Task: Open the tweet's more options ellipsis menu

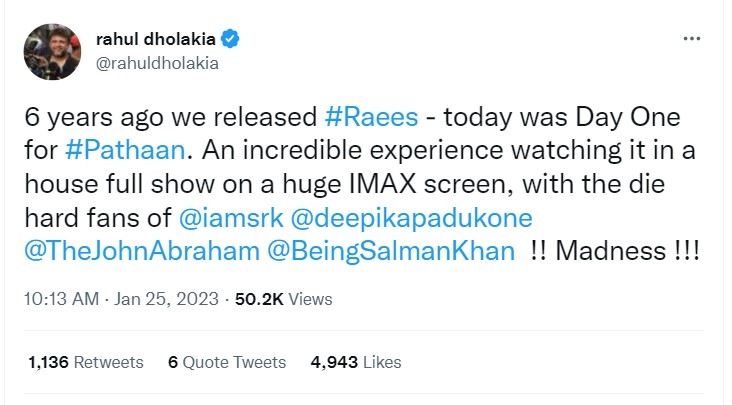Action: 691,38
